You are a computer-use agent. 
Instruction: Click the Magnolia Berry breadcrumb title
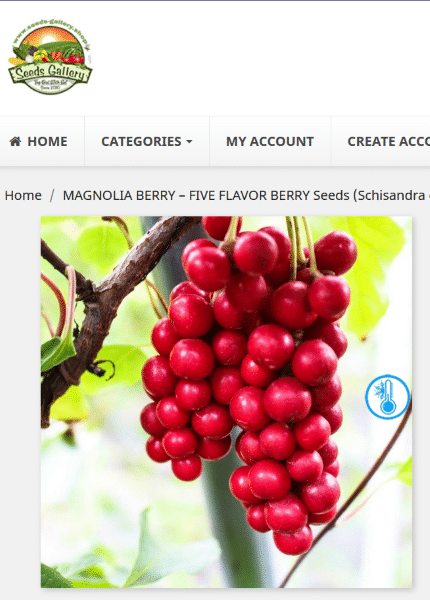(246, 196)
